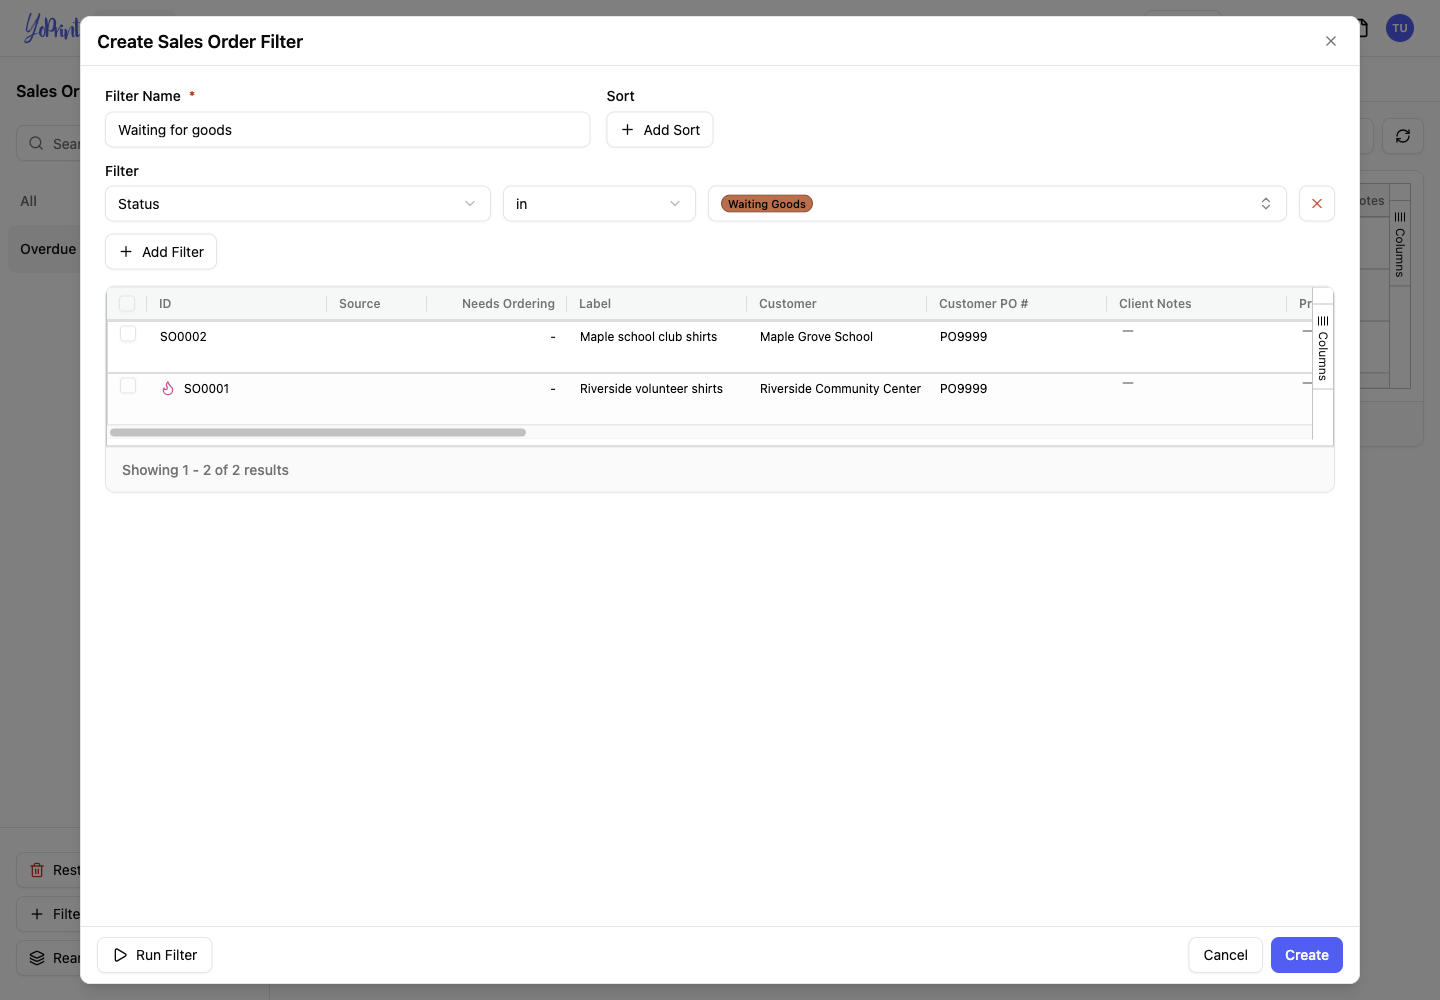Click the flame icon next to SO0001
The image size is (1440, 1000).
(x=168, y=388)
